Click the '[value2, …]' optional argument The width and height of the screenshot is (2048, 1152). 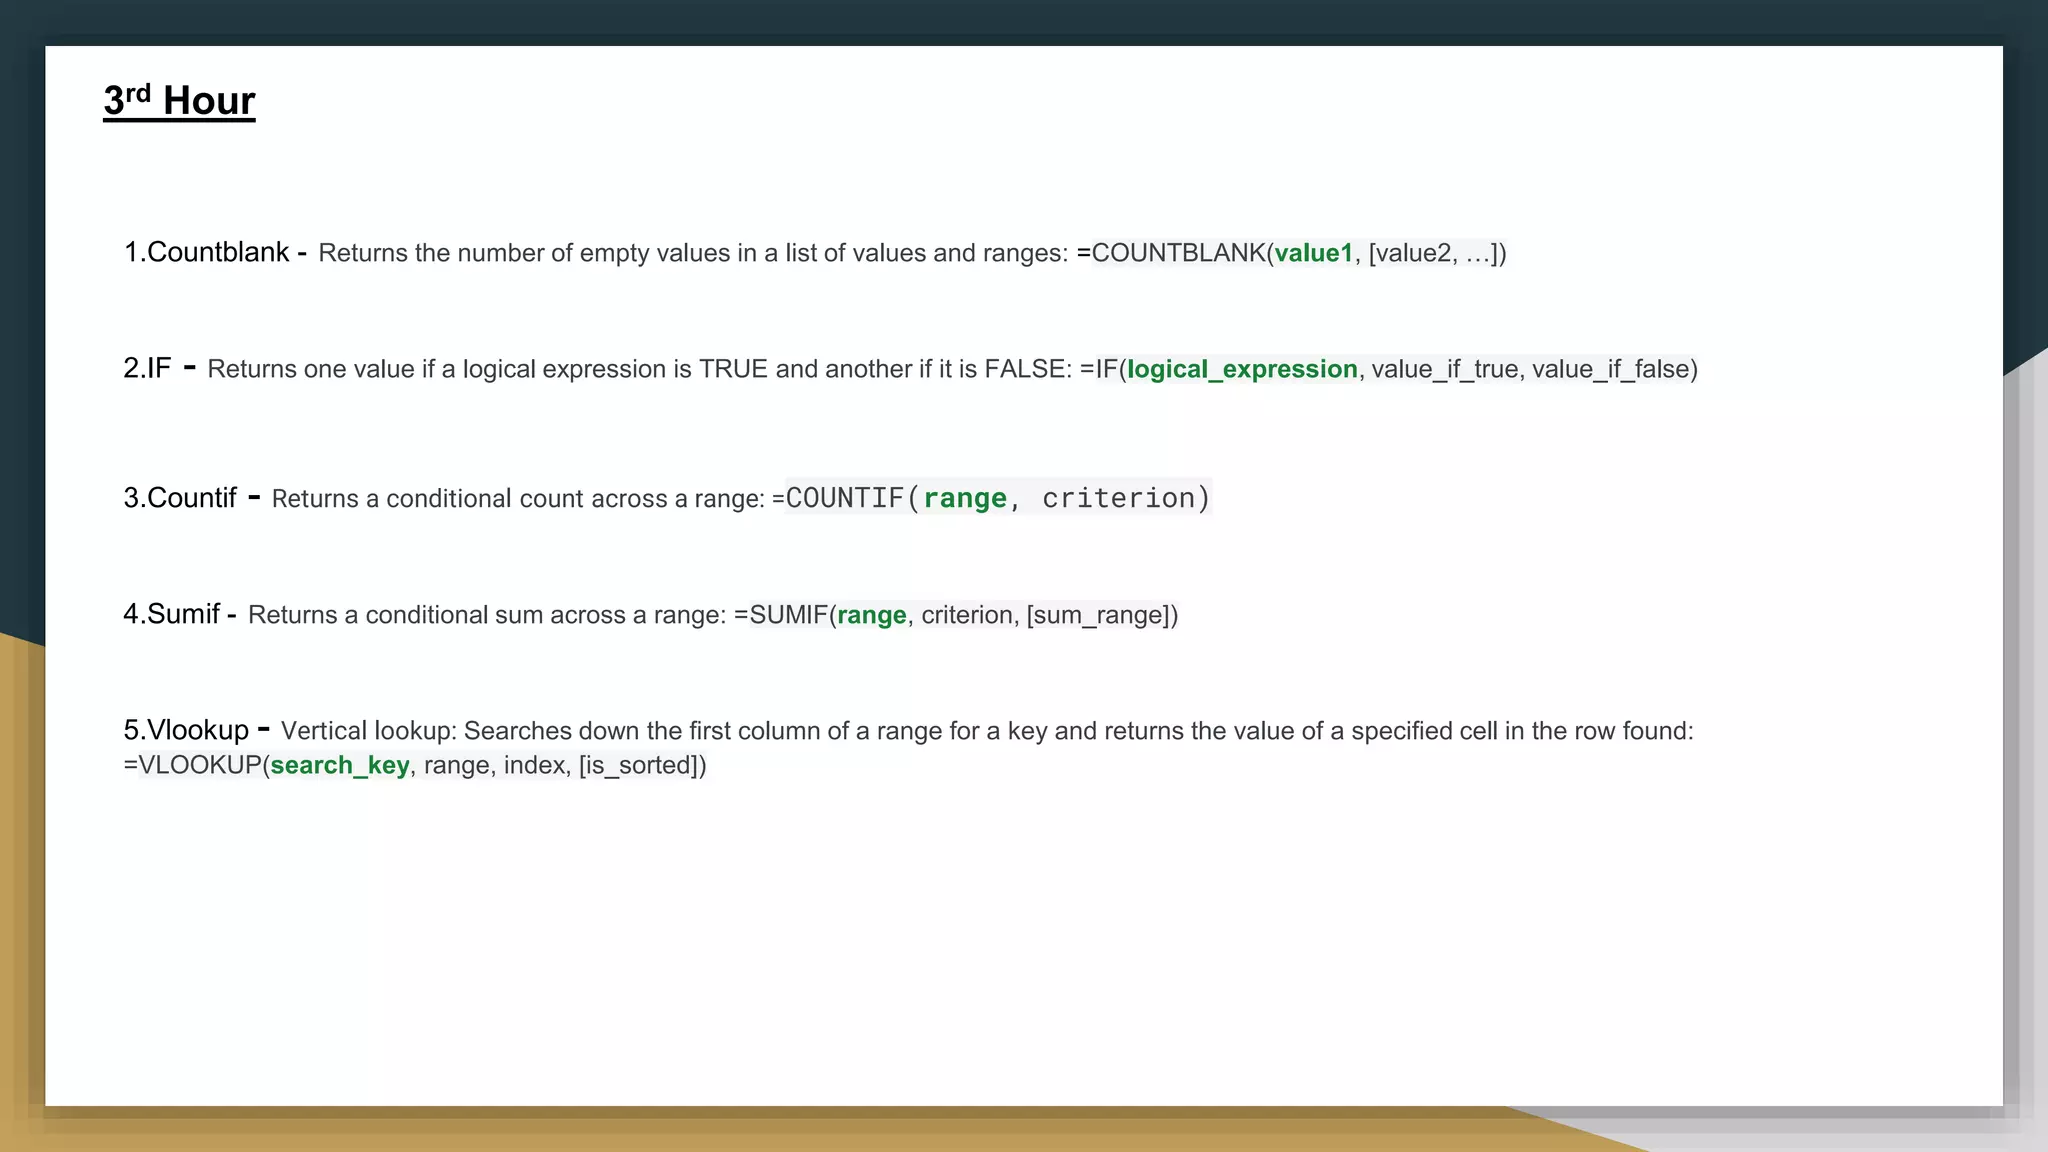[x=1431, y=253]
